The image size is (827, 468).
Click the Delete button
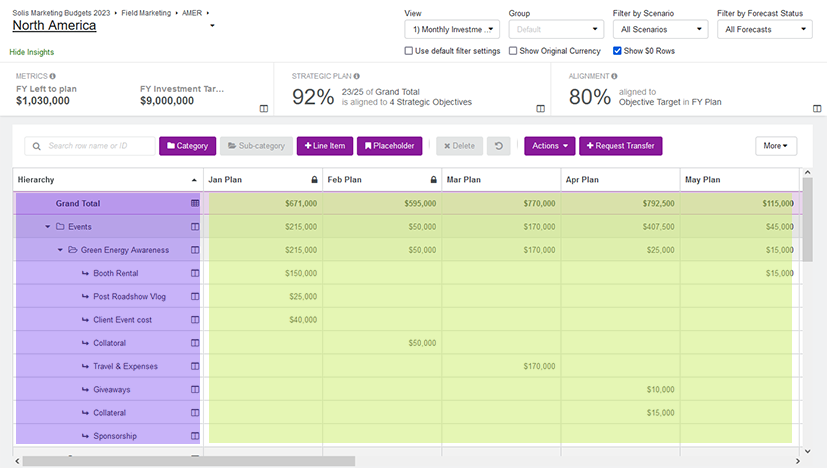[x=459, y=146]
